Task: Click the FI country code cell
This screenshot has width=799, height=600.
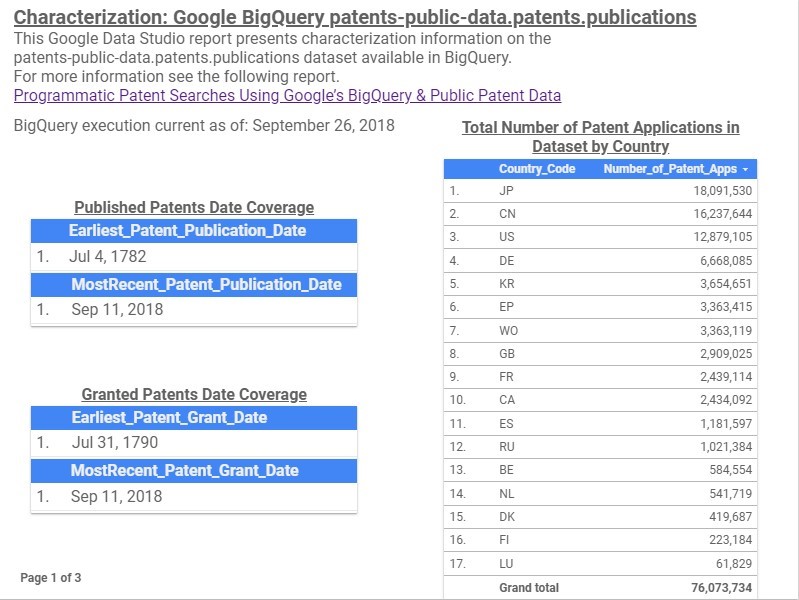Action: [x=504, y=539]
